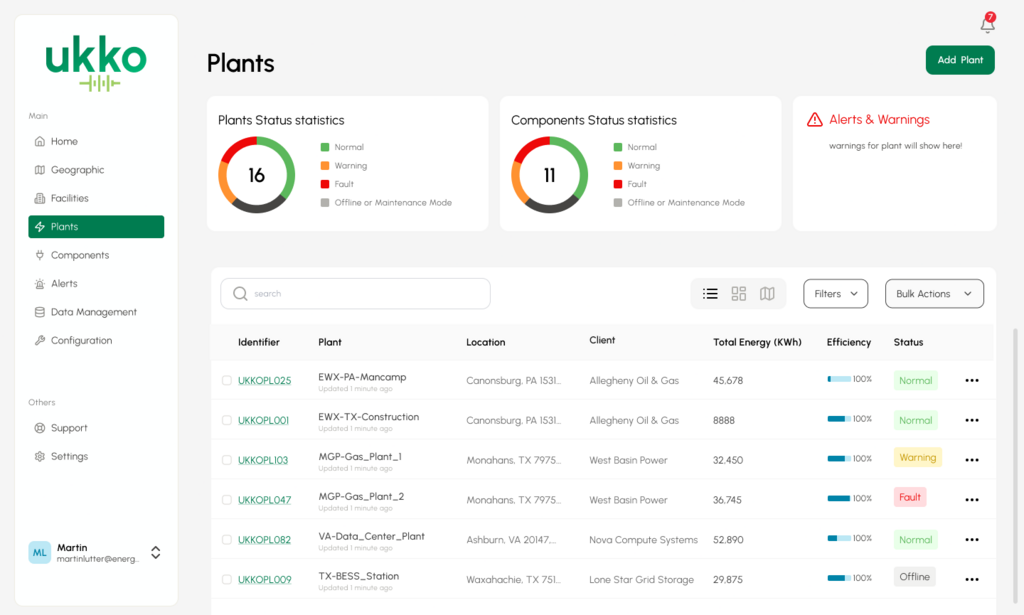The height and width of the screenshot is (615, 1024).
Task: Select the UKKOPL103 row checkbox
Action: point(227,460)
